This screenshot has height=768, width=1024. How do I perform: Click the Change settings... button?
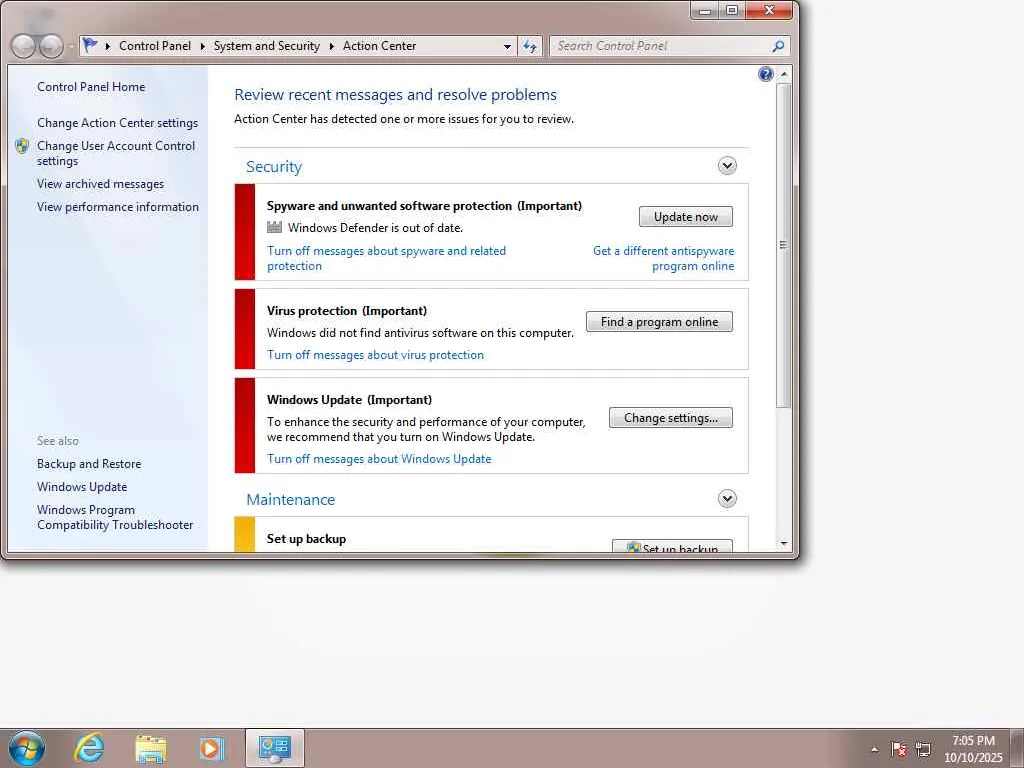click(671, 418)
